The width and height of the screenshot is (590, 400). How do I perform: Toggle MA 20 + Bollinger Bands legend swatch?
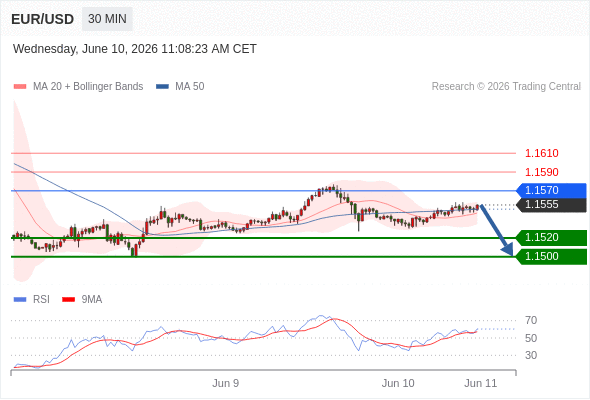[x=20, y=87]
